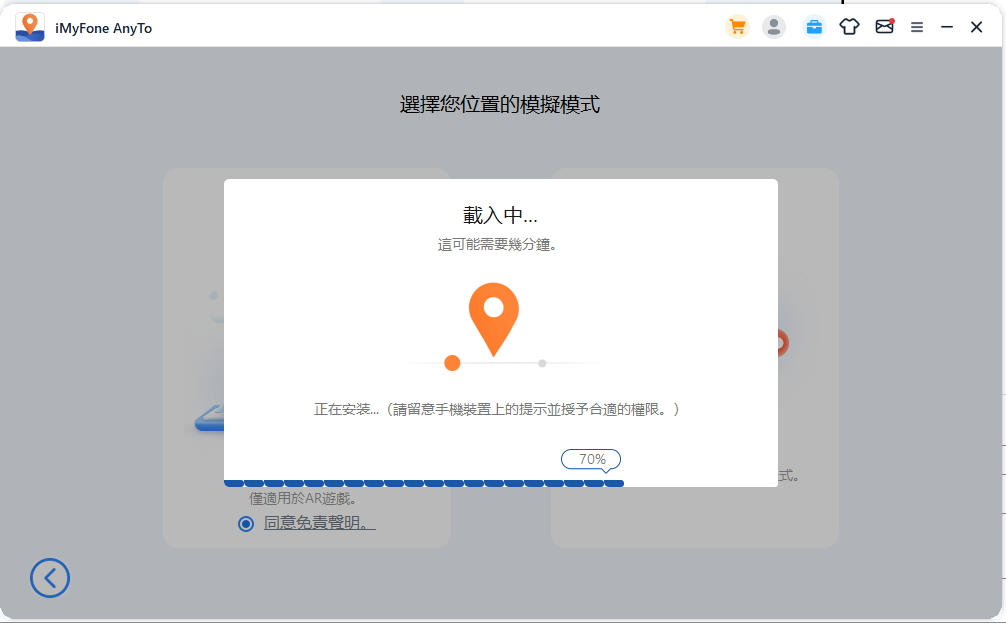Click the 正在安裝 installation status message

pos(496,409)
